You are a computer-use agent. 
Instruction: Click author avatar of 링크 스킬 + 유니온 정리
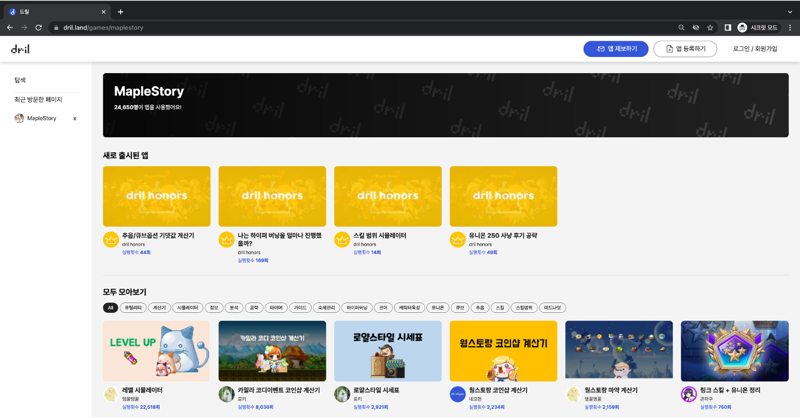coord(689,394)
